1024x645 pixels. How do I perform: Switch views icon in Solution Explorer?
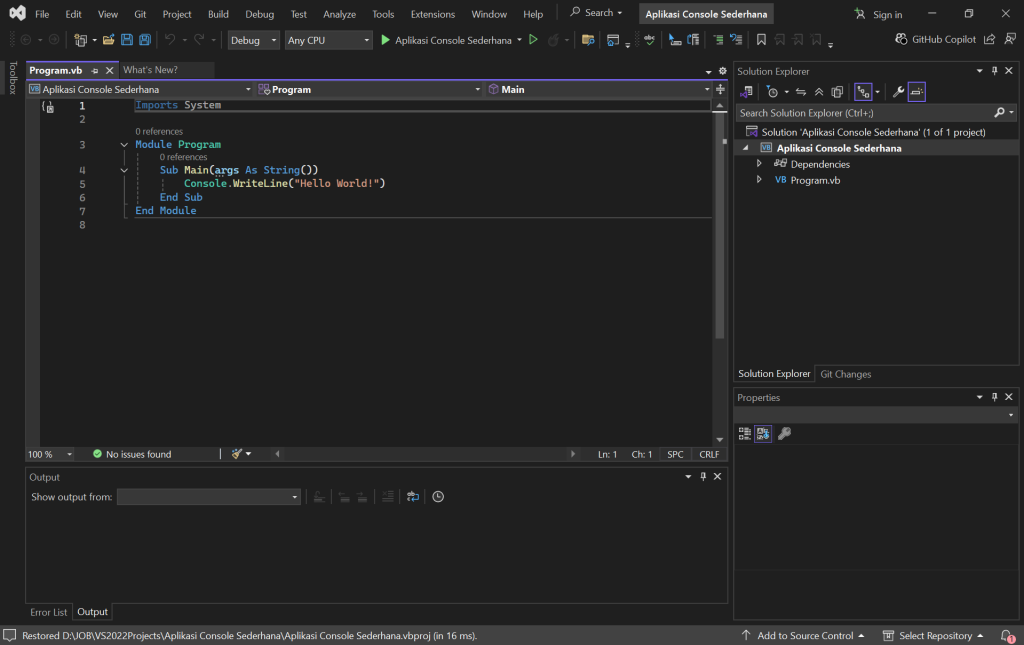pyautogui.click(x=746, y=92)
